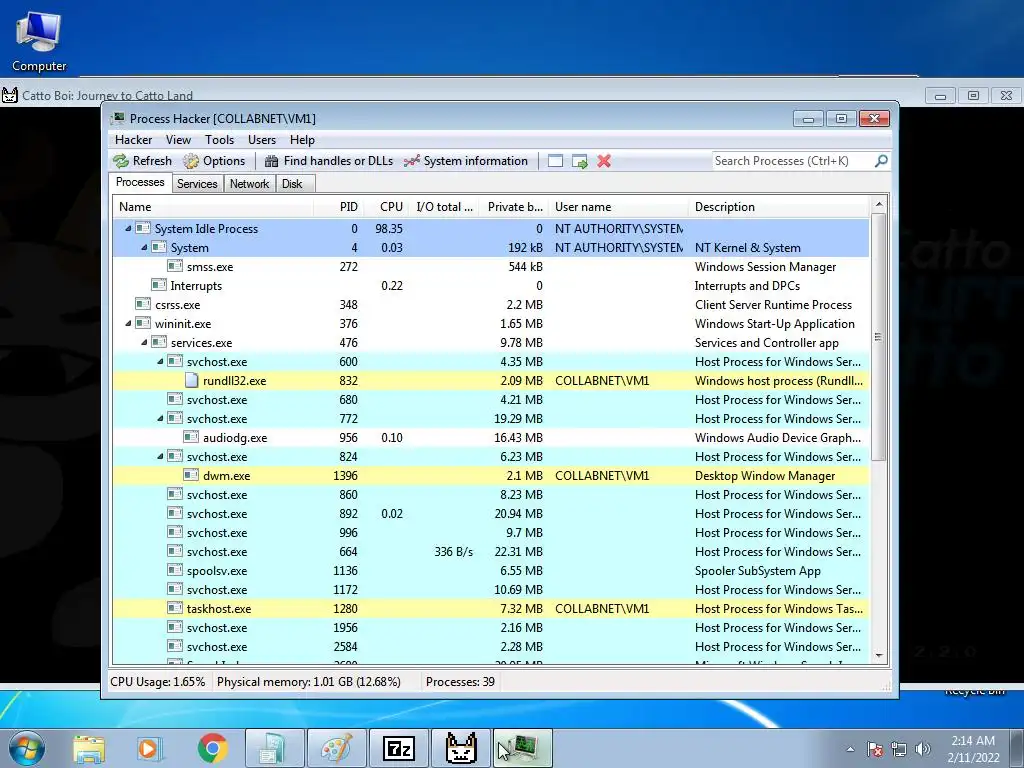Click the Computer desktop icon

(x=39, y=42)
